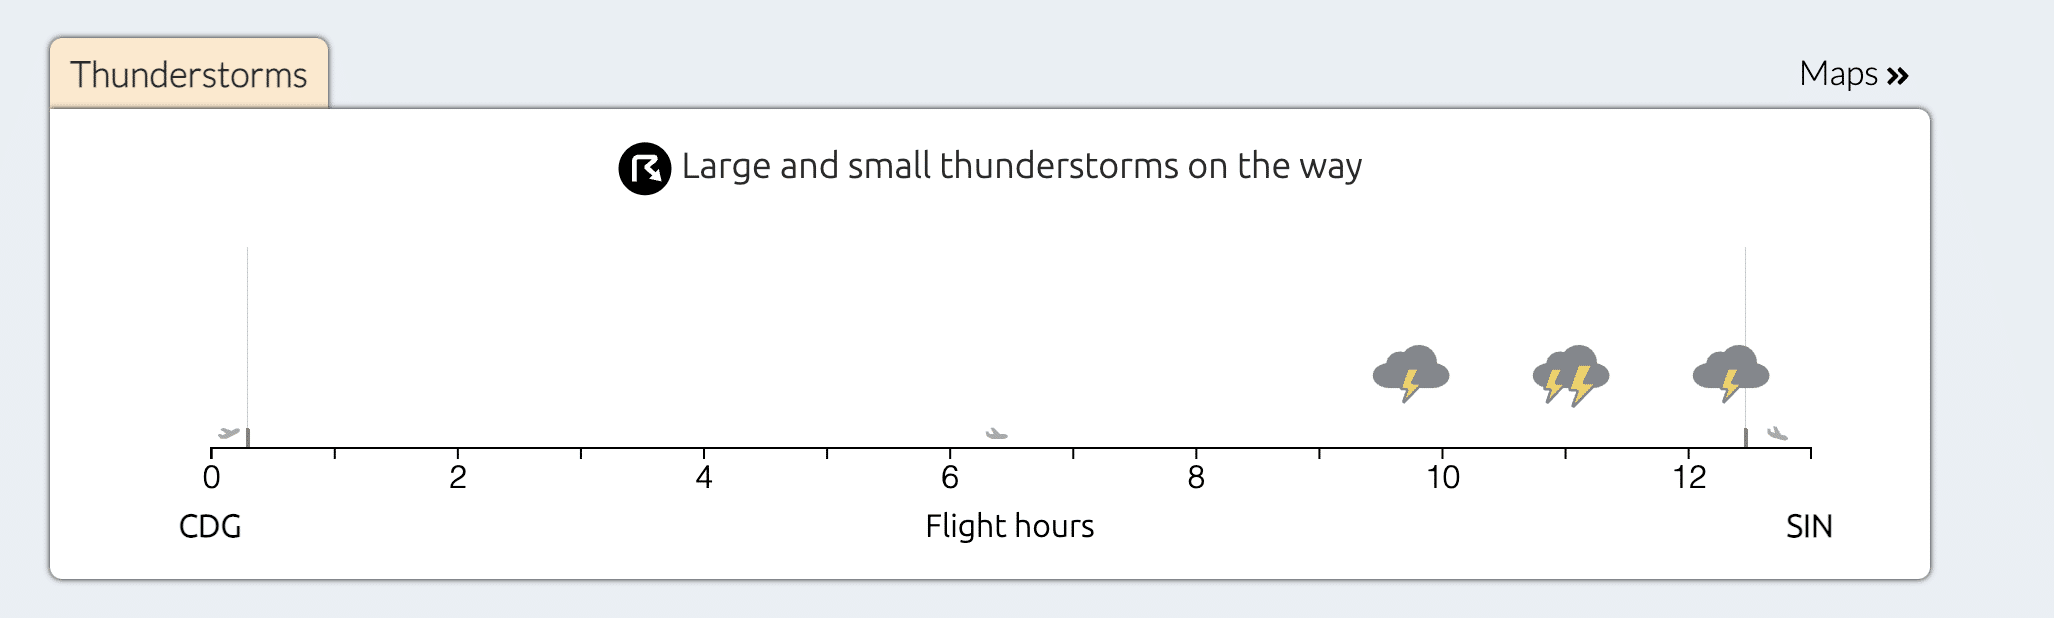Select the takeoff marker after hour 0
The height and width of the screenshot is (618, 2054).
click(x=248, y=437)
